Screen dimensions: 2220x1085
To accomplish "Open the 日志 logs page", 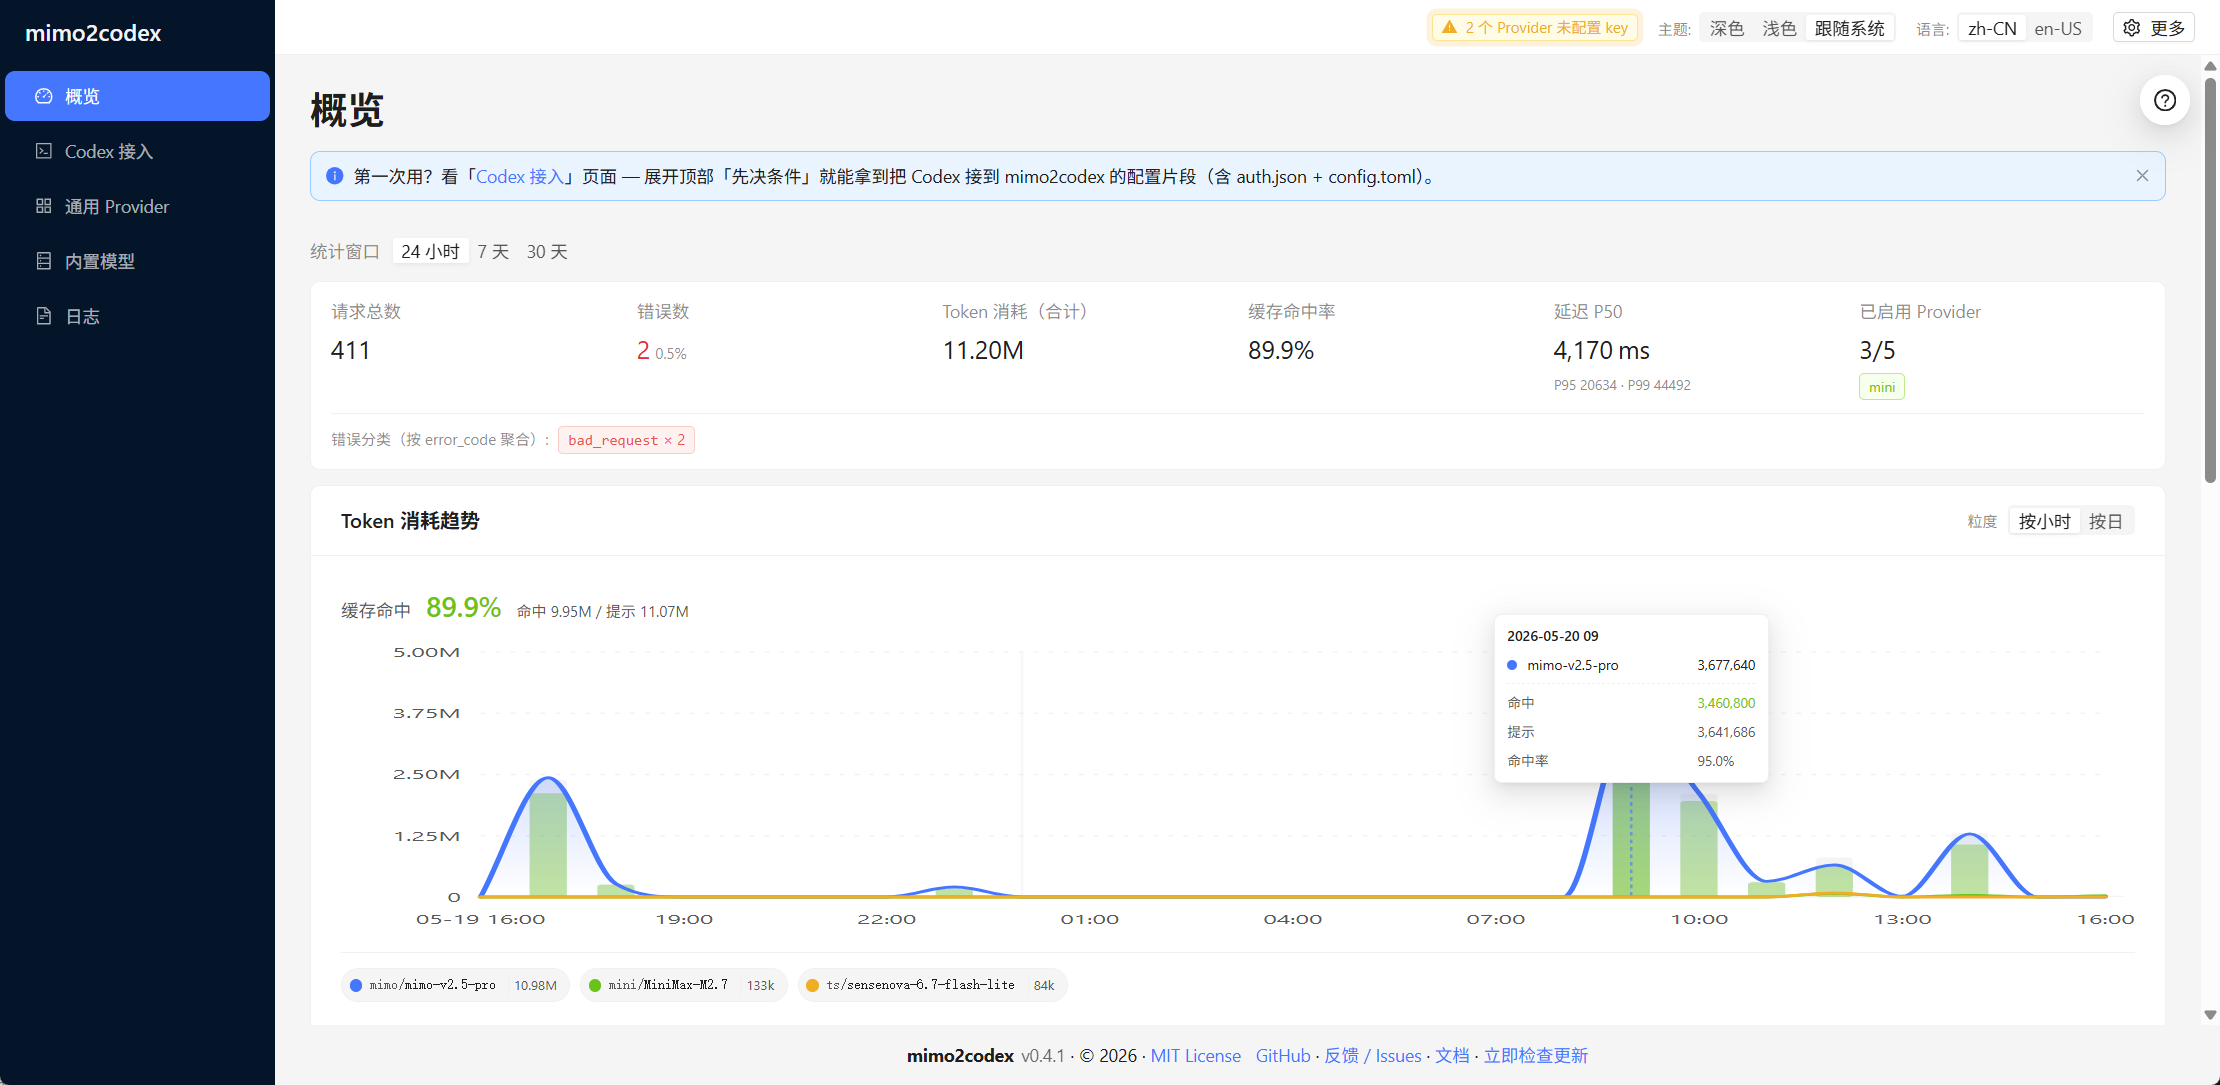I will coord(137,316).
